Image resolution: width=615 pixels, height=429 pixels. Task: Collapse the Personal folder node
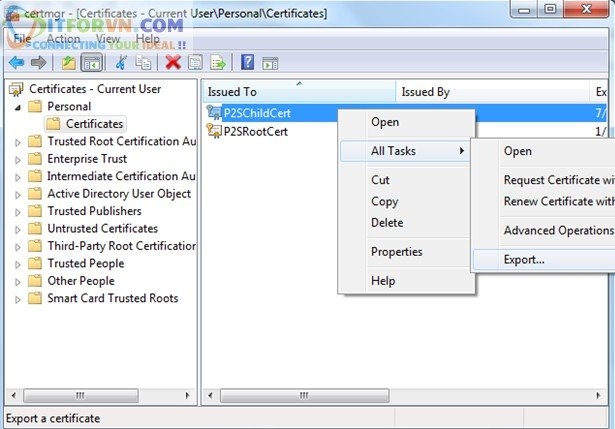coord(17,106)
